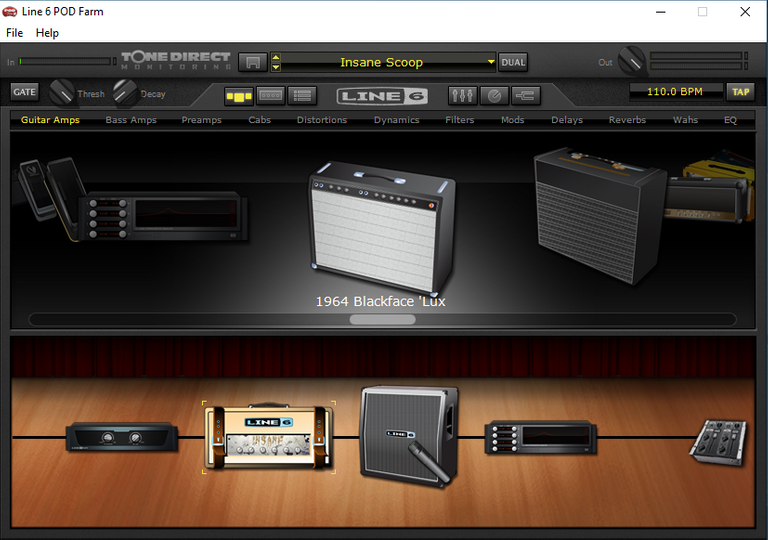This screenshot has width=768, height=540.
Task: Switch to the Filters tab
Action: tap(459, 120)
